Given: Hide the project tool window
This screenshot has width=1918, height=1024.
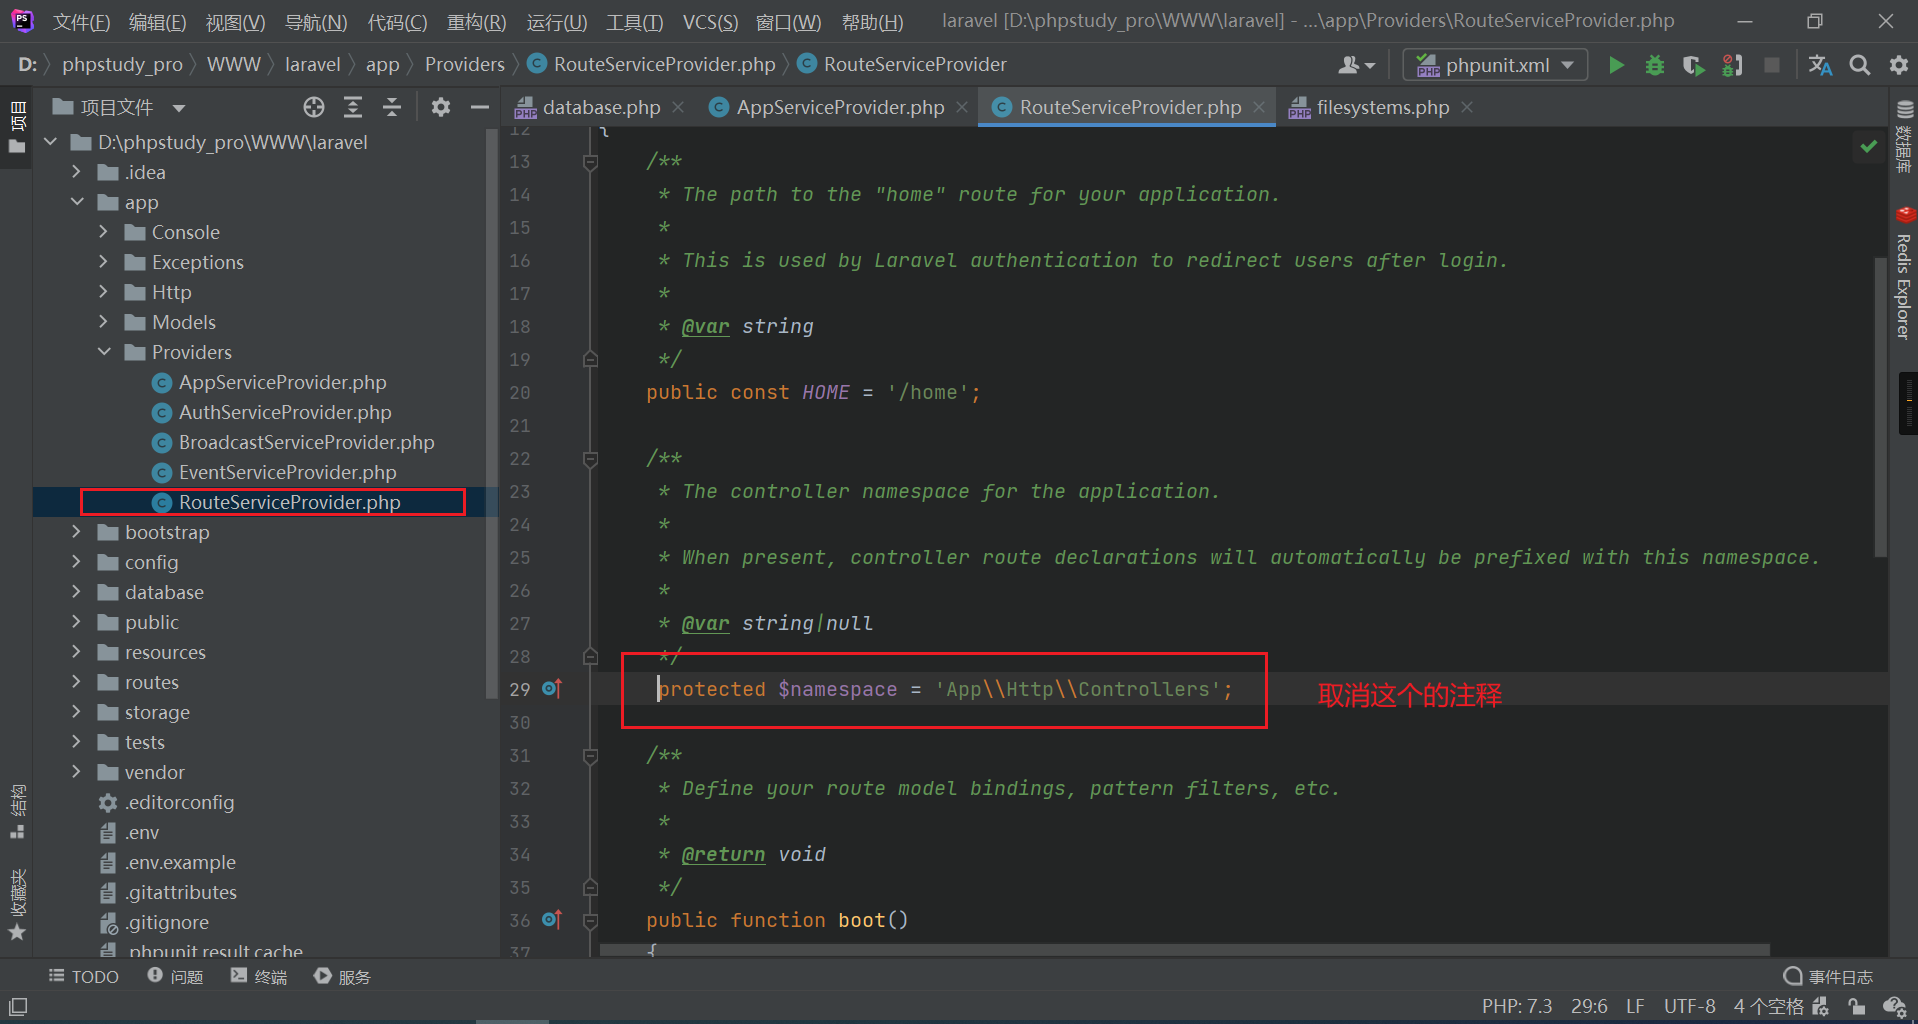Looking at the screenshot, I should click(480, 107).
